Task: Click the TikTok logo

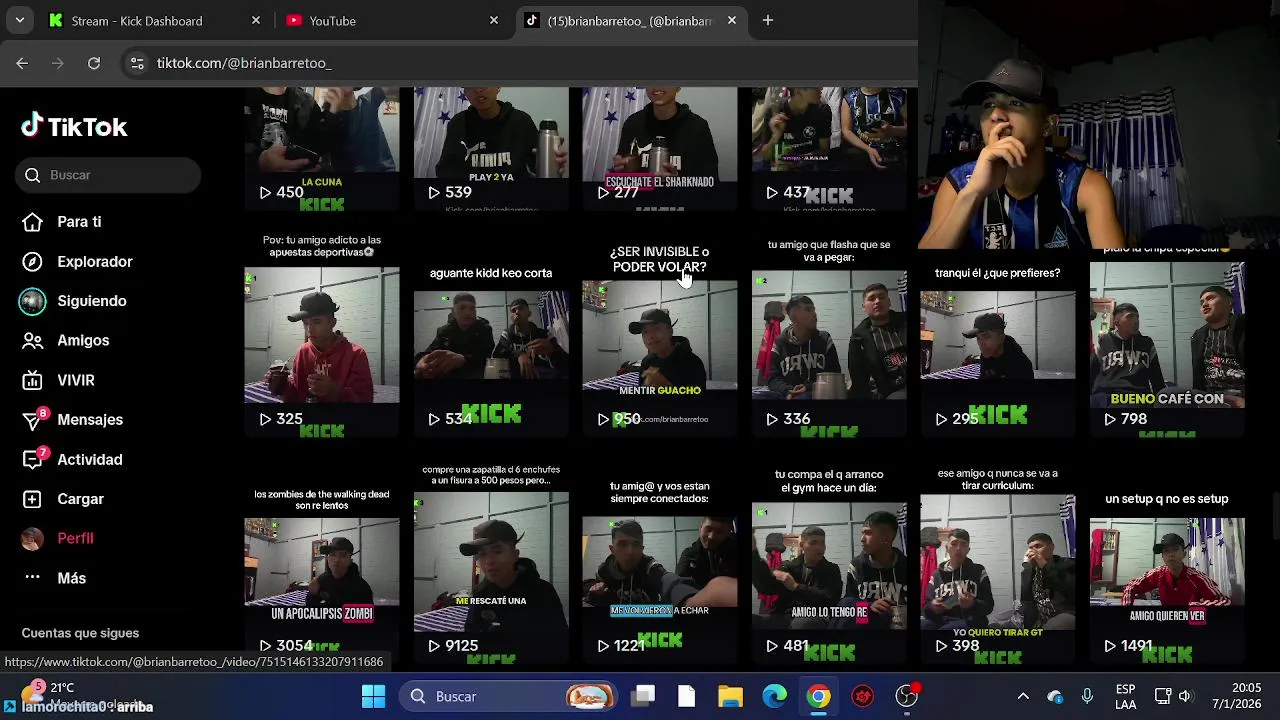Action: pos(74,126)
